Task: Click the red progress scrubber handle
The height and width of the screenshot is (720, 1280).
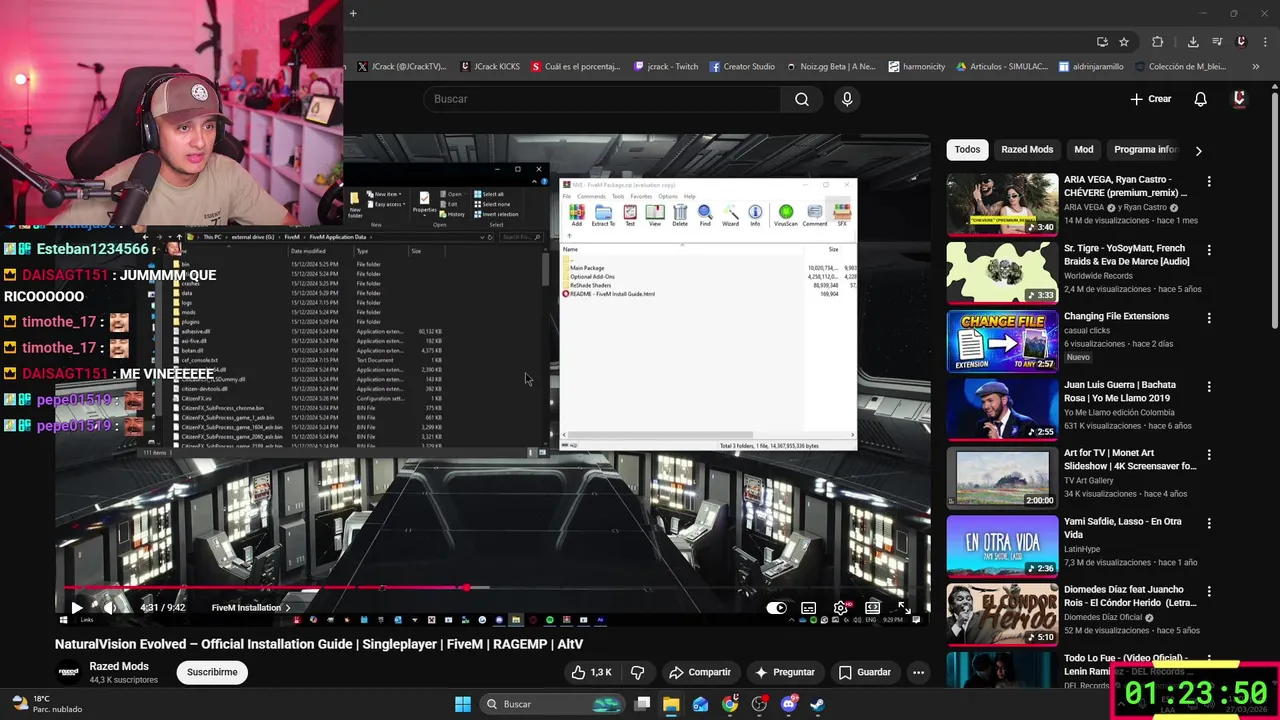Action: (467, 588)
